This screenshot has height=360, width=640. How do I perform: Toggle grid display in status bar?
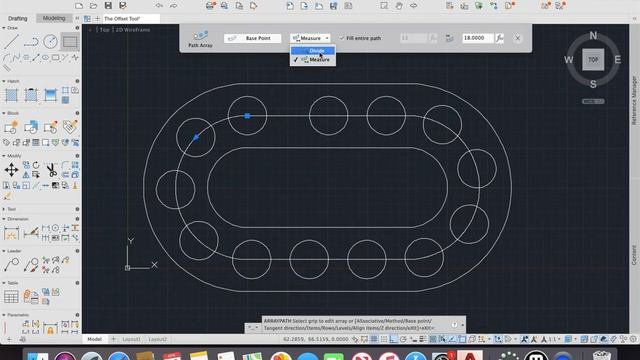tap(373, 339)
